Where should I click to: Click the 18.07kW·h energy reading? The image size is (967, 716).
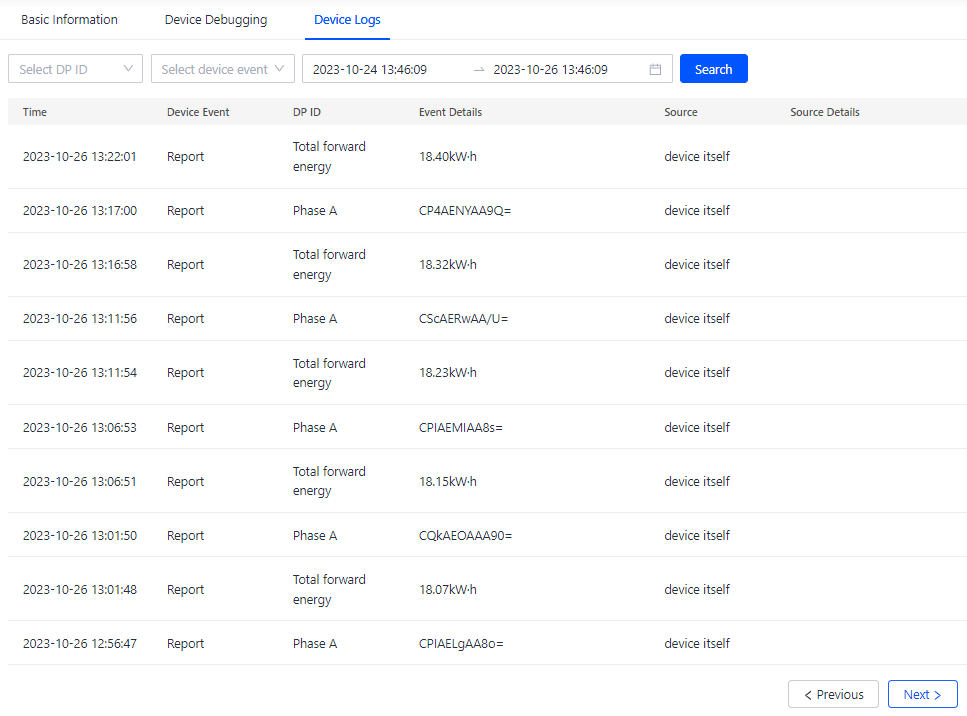click(x=448, y=590)
